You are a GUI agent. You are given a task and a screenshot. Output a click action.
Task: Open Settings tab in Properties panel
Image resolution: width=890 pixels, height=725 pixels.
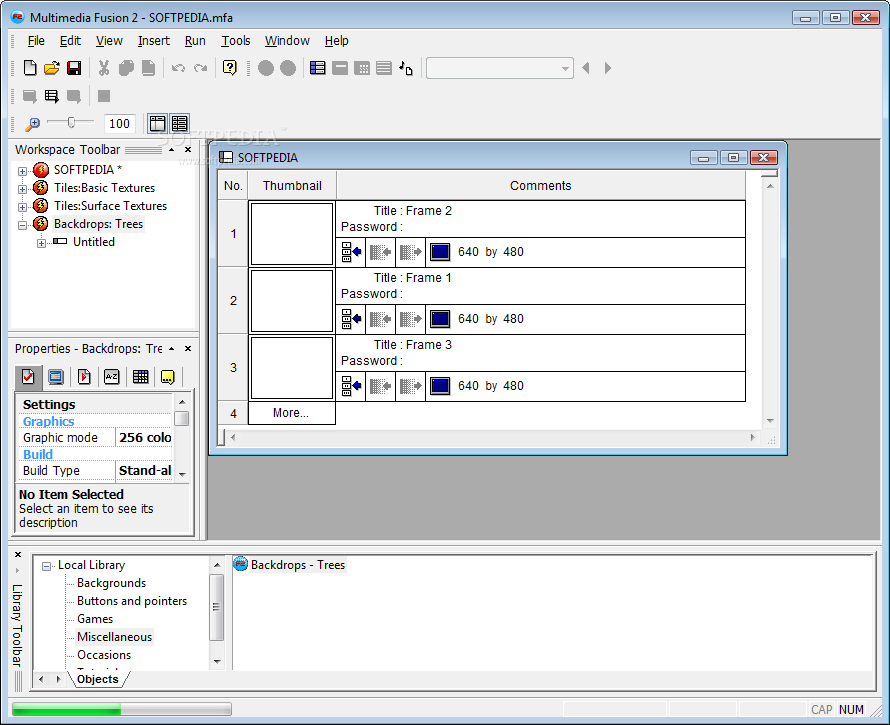click(x=28, y=376)
